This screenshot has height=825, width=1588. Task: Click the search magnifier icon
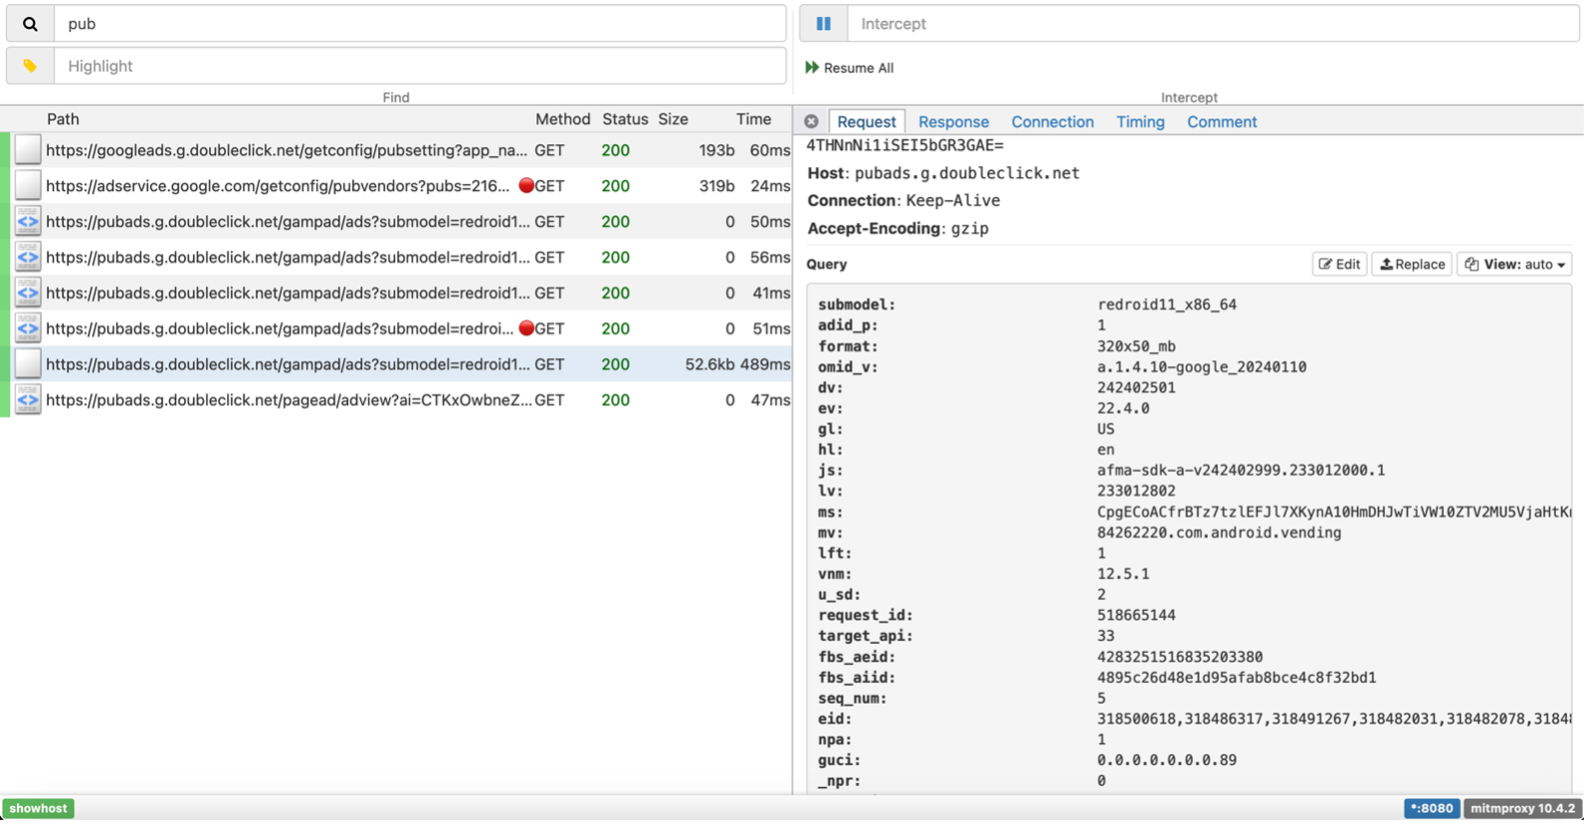click(x=30, y=24)
